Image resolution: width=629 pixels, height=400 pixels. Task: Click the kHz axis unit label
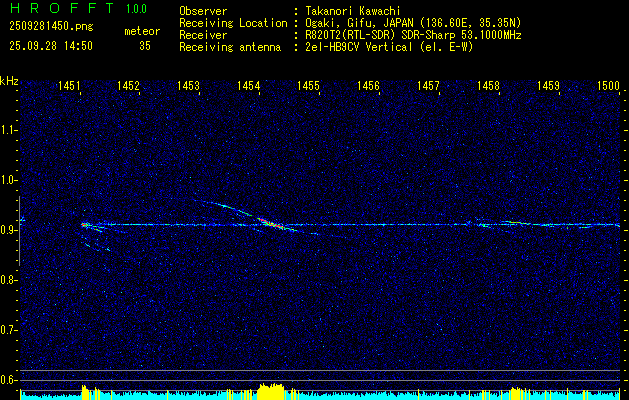[x=9, y=81]
